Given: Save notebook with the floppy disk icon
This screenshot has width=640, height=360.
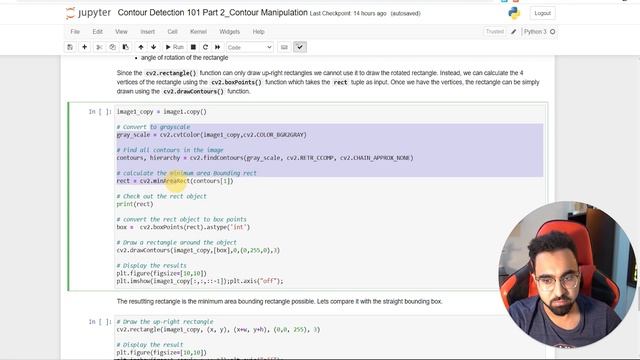Looking at the screenshot, I should pos(70,47).
